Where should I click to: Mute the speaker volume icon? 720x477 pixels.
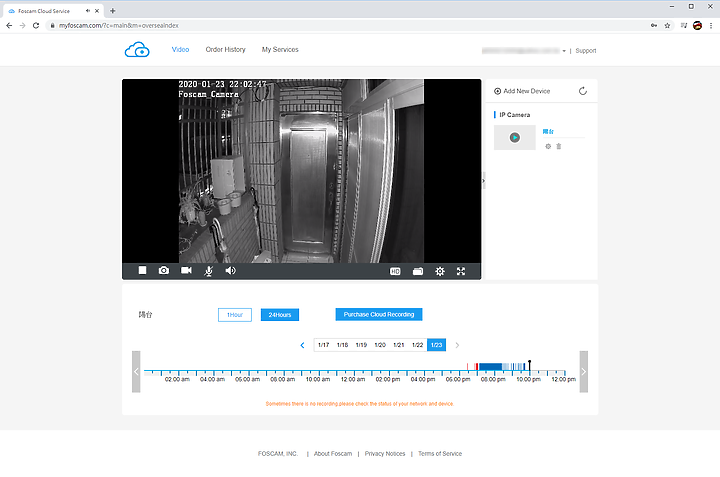click(231, 270)
